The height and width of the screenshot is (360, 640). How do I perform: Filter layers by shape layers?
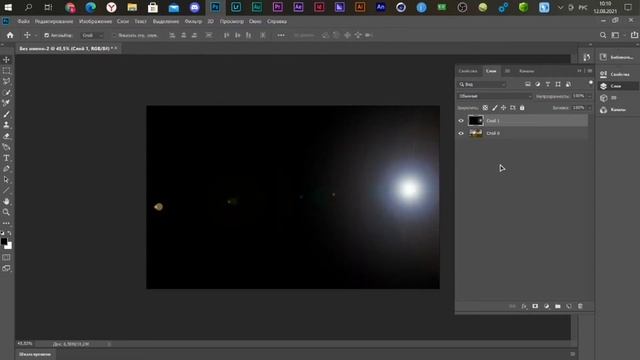tap(558, 84)
